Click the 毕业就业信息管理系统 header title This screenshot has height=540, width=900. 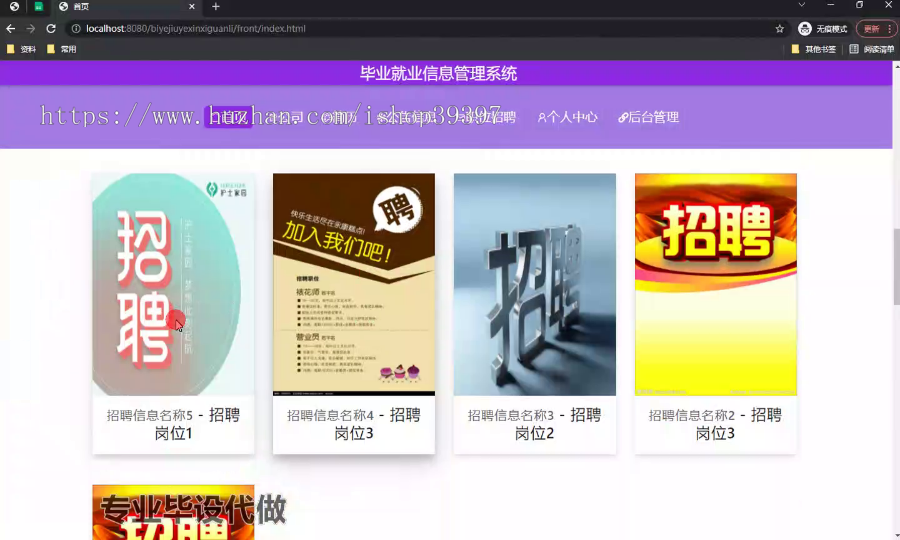439,73
